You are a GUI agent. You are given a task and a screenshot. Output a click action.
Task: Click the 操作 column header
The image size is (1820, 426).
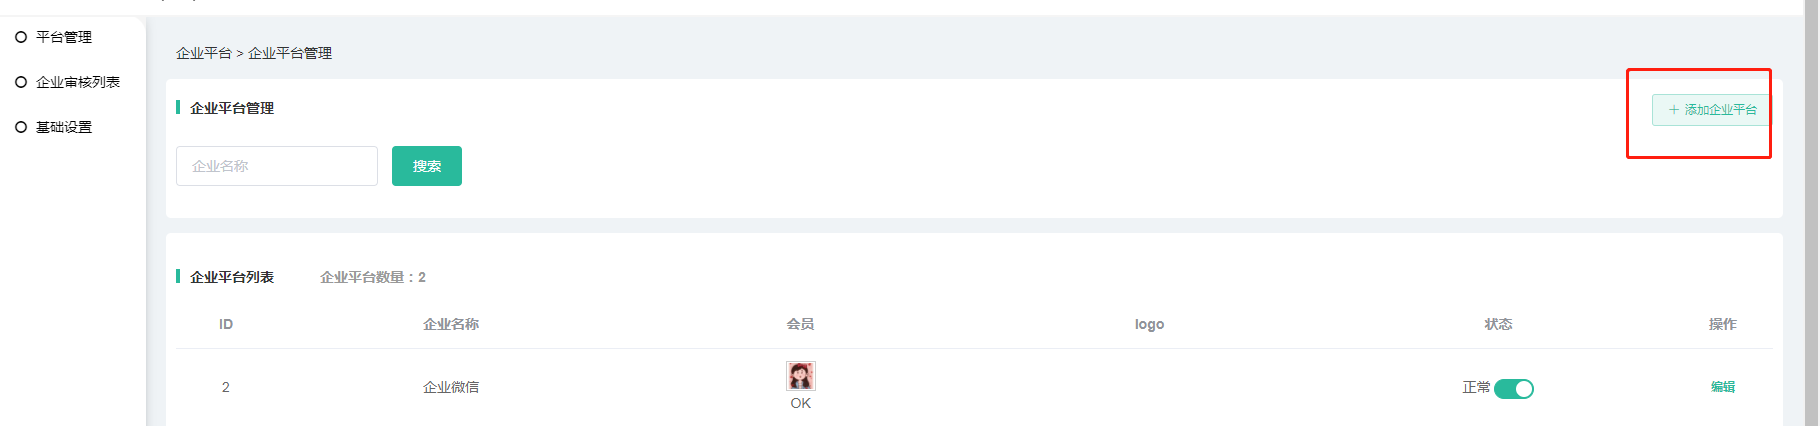1723,324
